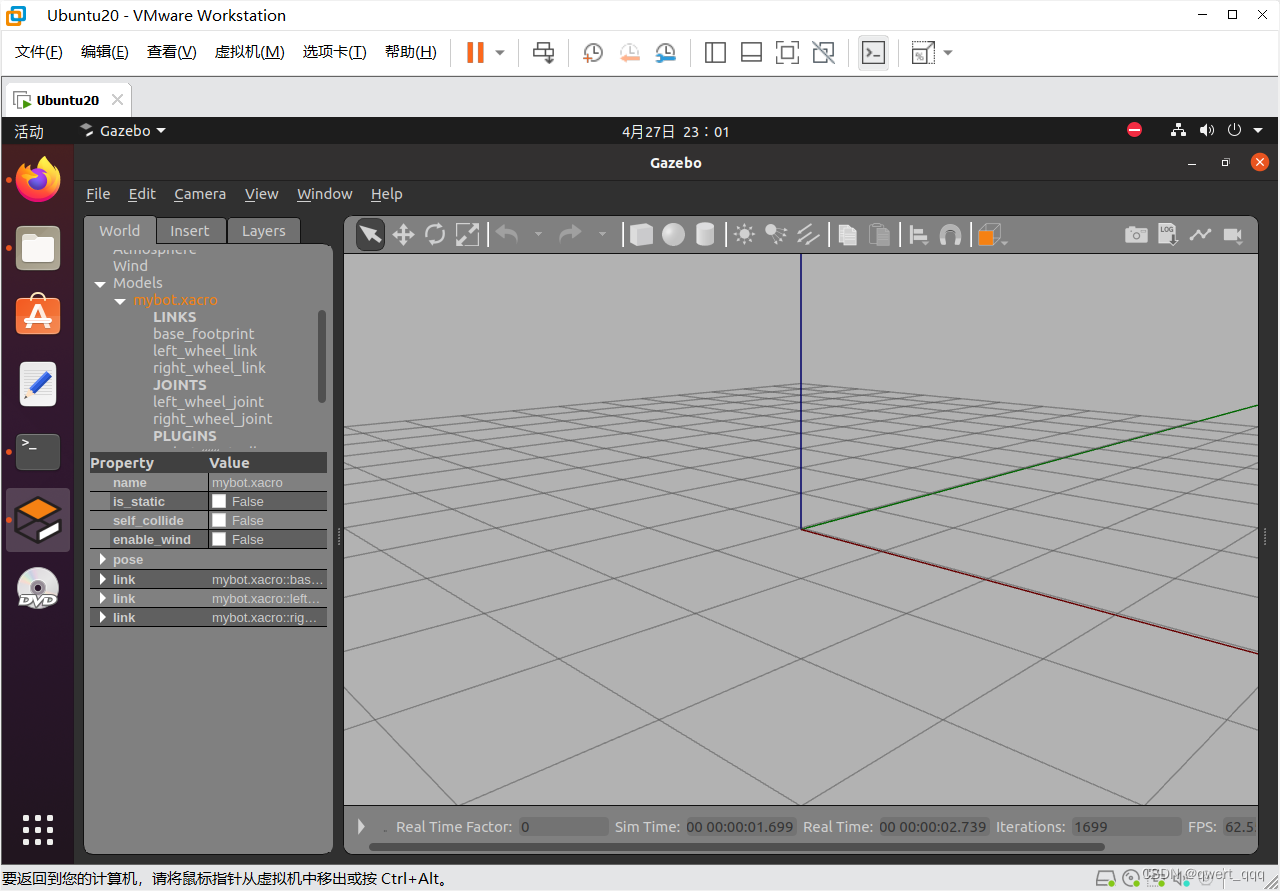The image size is (1280, 891).
Task: Expand the link row for mybot.xacro::left...
Action: click(103, 598)
